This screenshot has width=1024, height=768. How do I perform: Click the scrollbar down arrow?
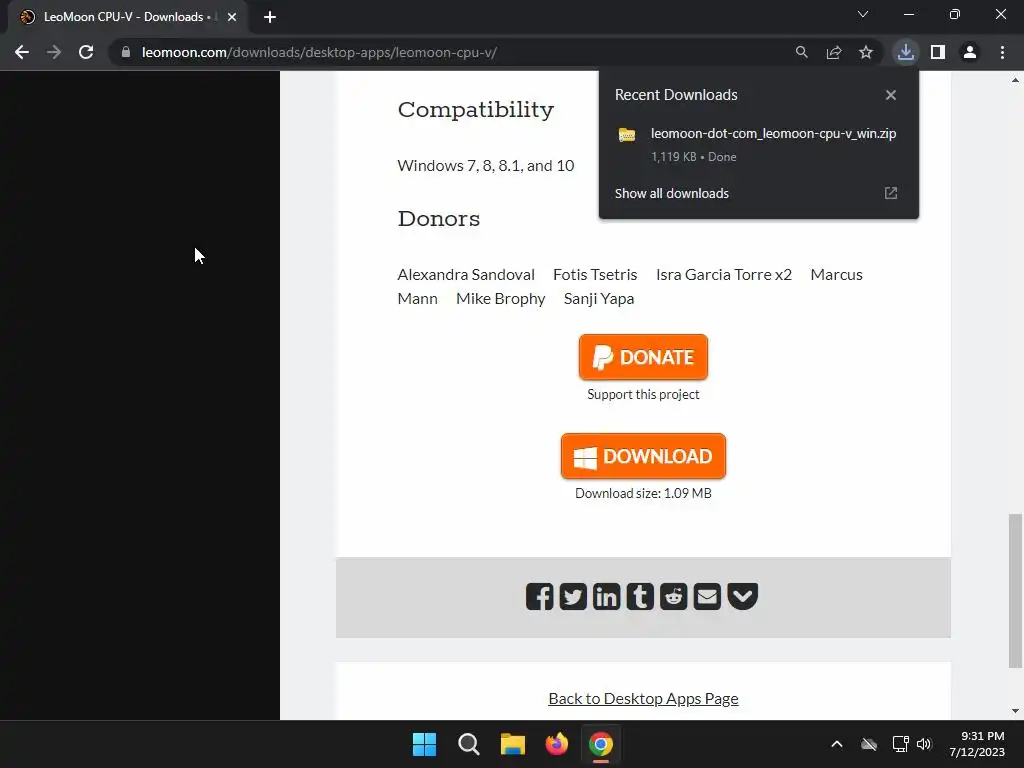click(1015, 711)
